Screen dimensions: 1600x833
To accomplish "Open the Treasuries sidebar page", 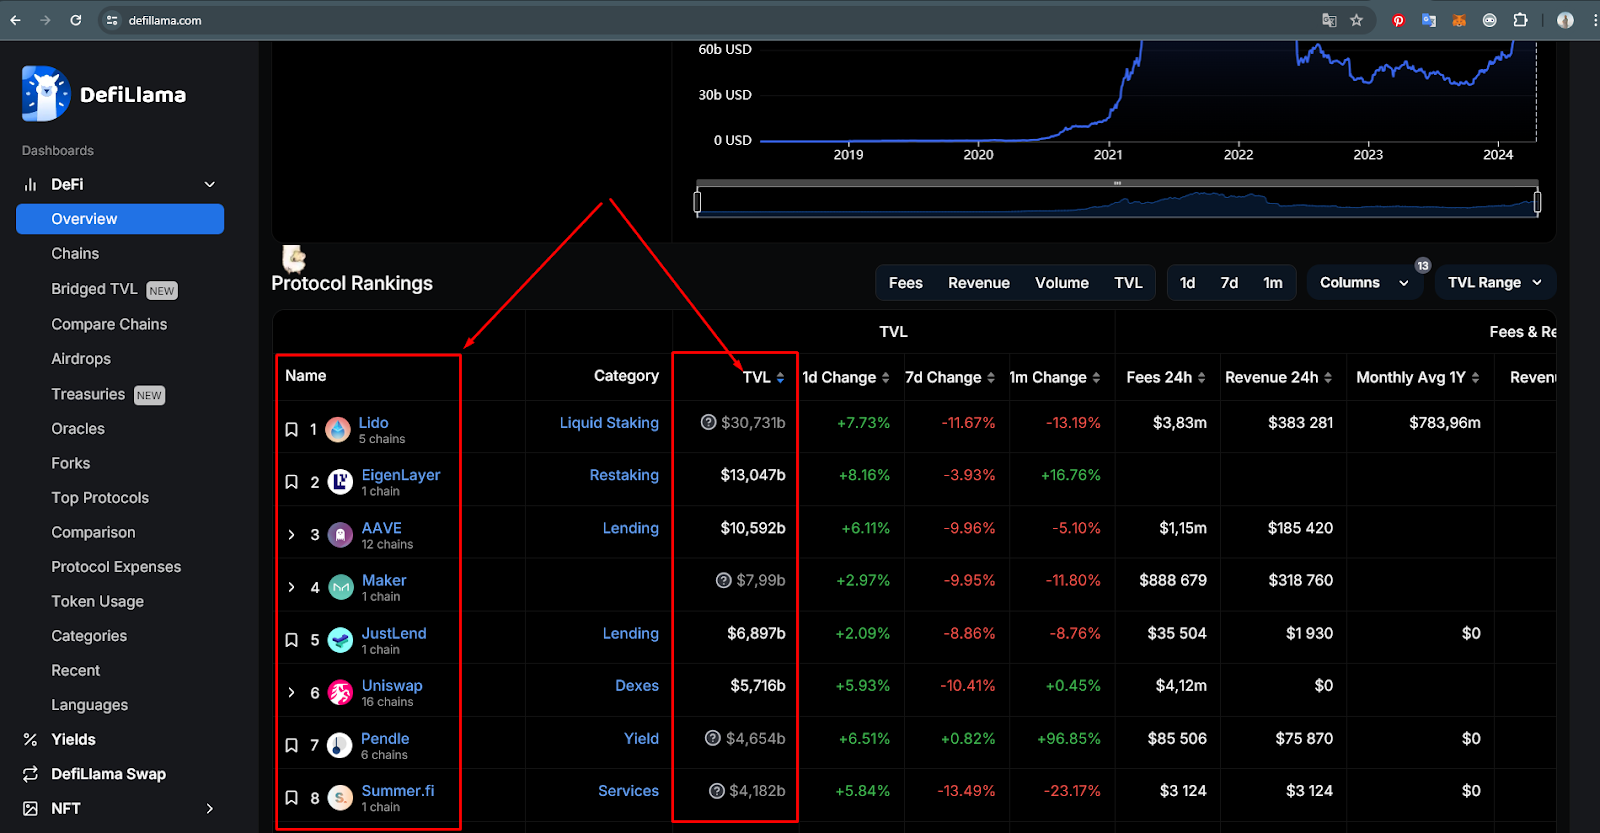I will (88, 394).
